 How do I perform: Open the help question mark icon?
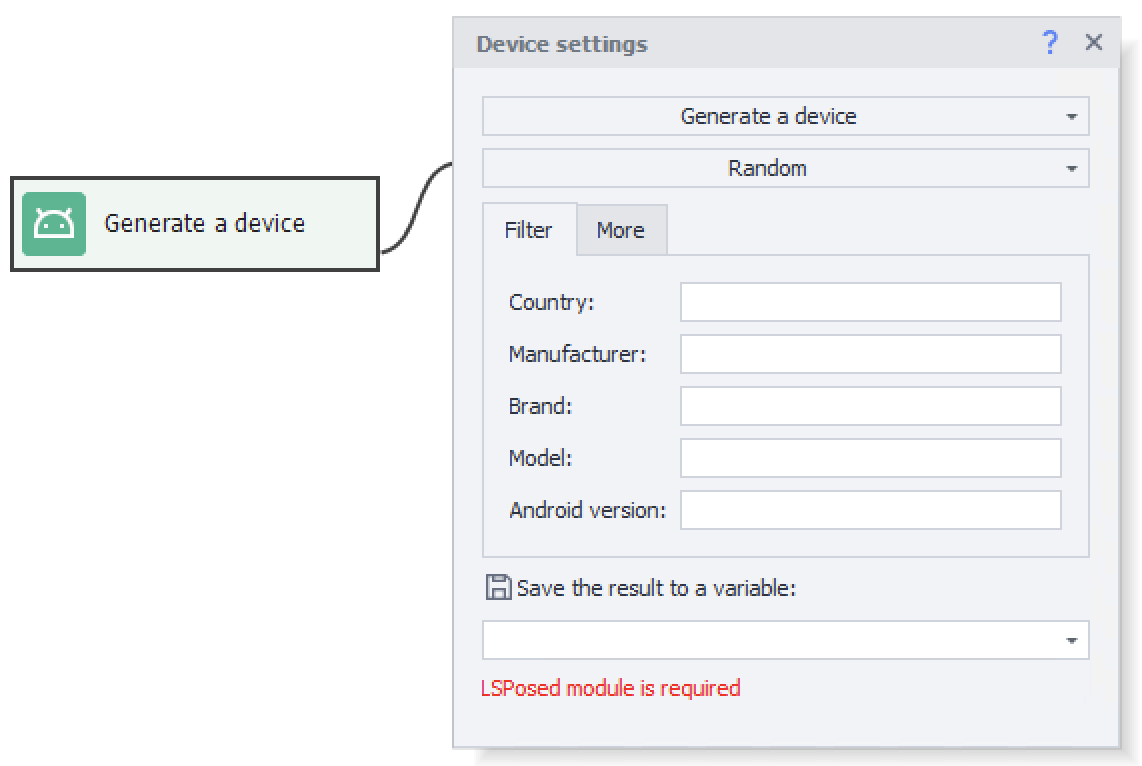1049,43
